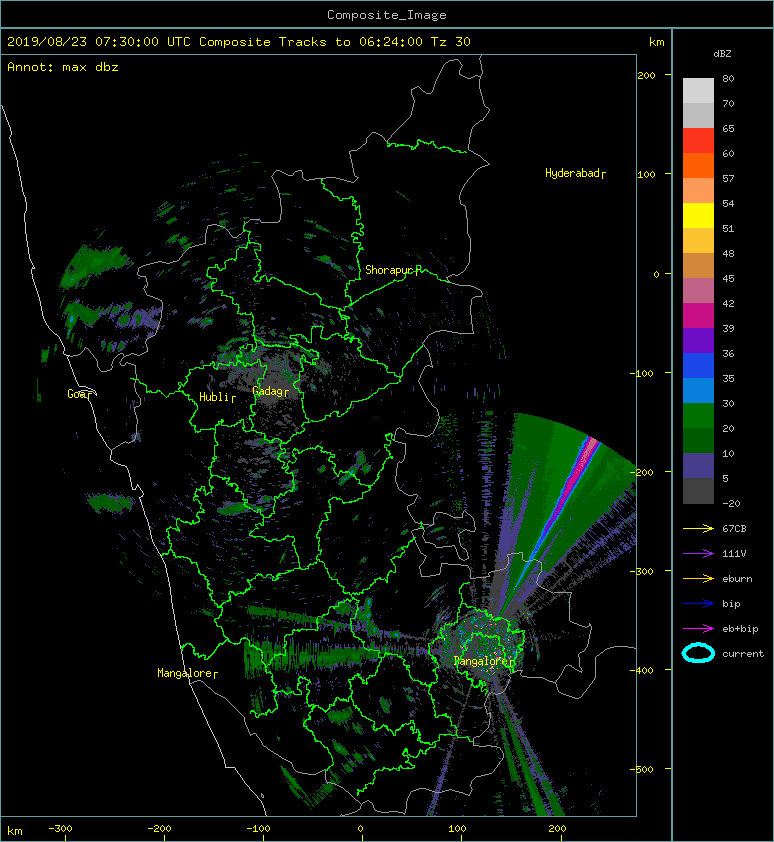Click the Shorapur city label

click(x=392, y=270)
